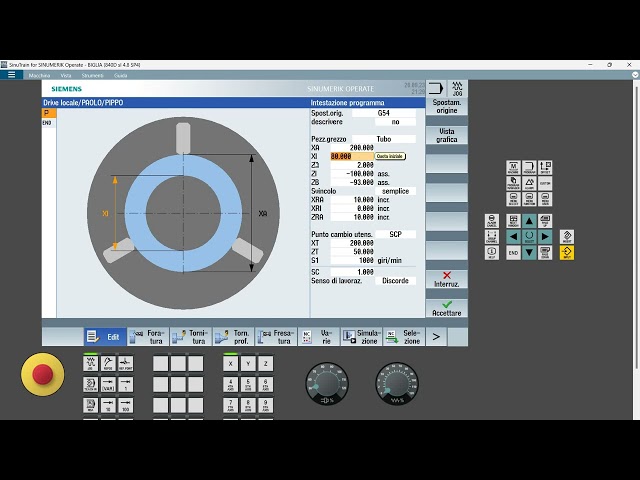
Task: Open the PROGRAM area key
Action: coord(529,168)
